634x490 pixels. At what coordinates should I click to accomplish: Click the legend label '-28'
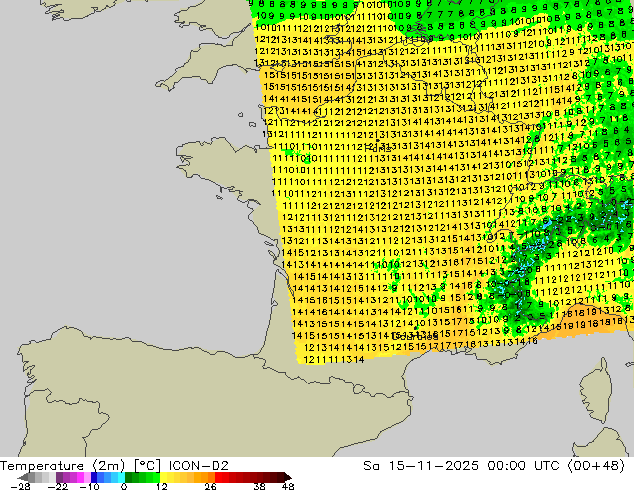21,487
